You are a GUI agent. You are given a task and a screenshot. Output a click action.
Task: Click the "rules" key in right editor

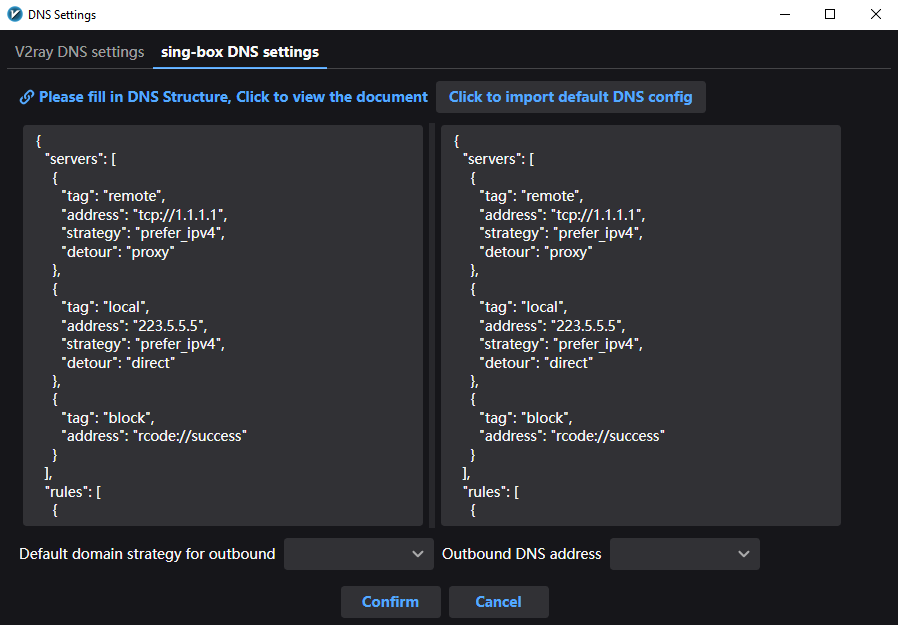[485, 492]
